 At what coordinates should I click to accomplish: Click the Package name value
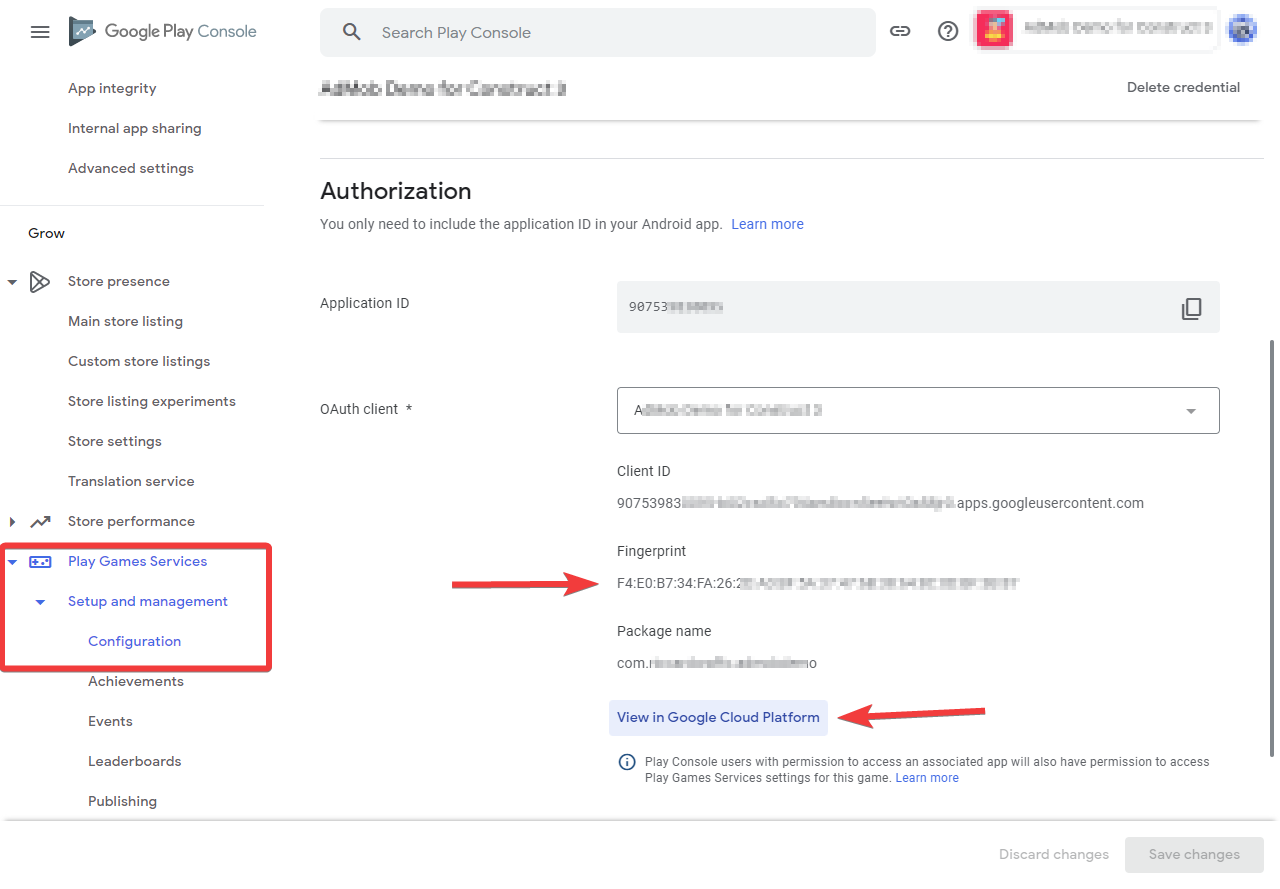(x=717, y=663)
